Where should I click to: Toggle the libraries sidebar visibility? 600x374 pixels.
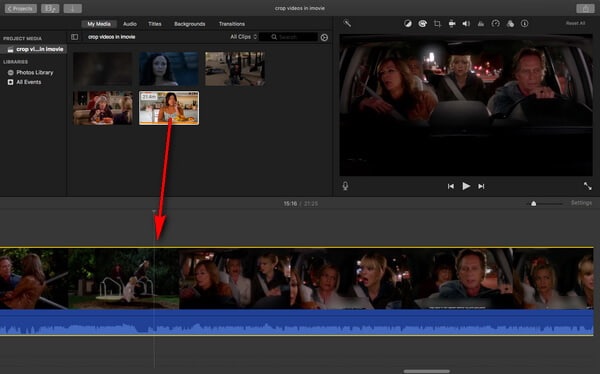[75, 37]
